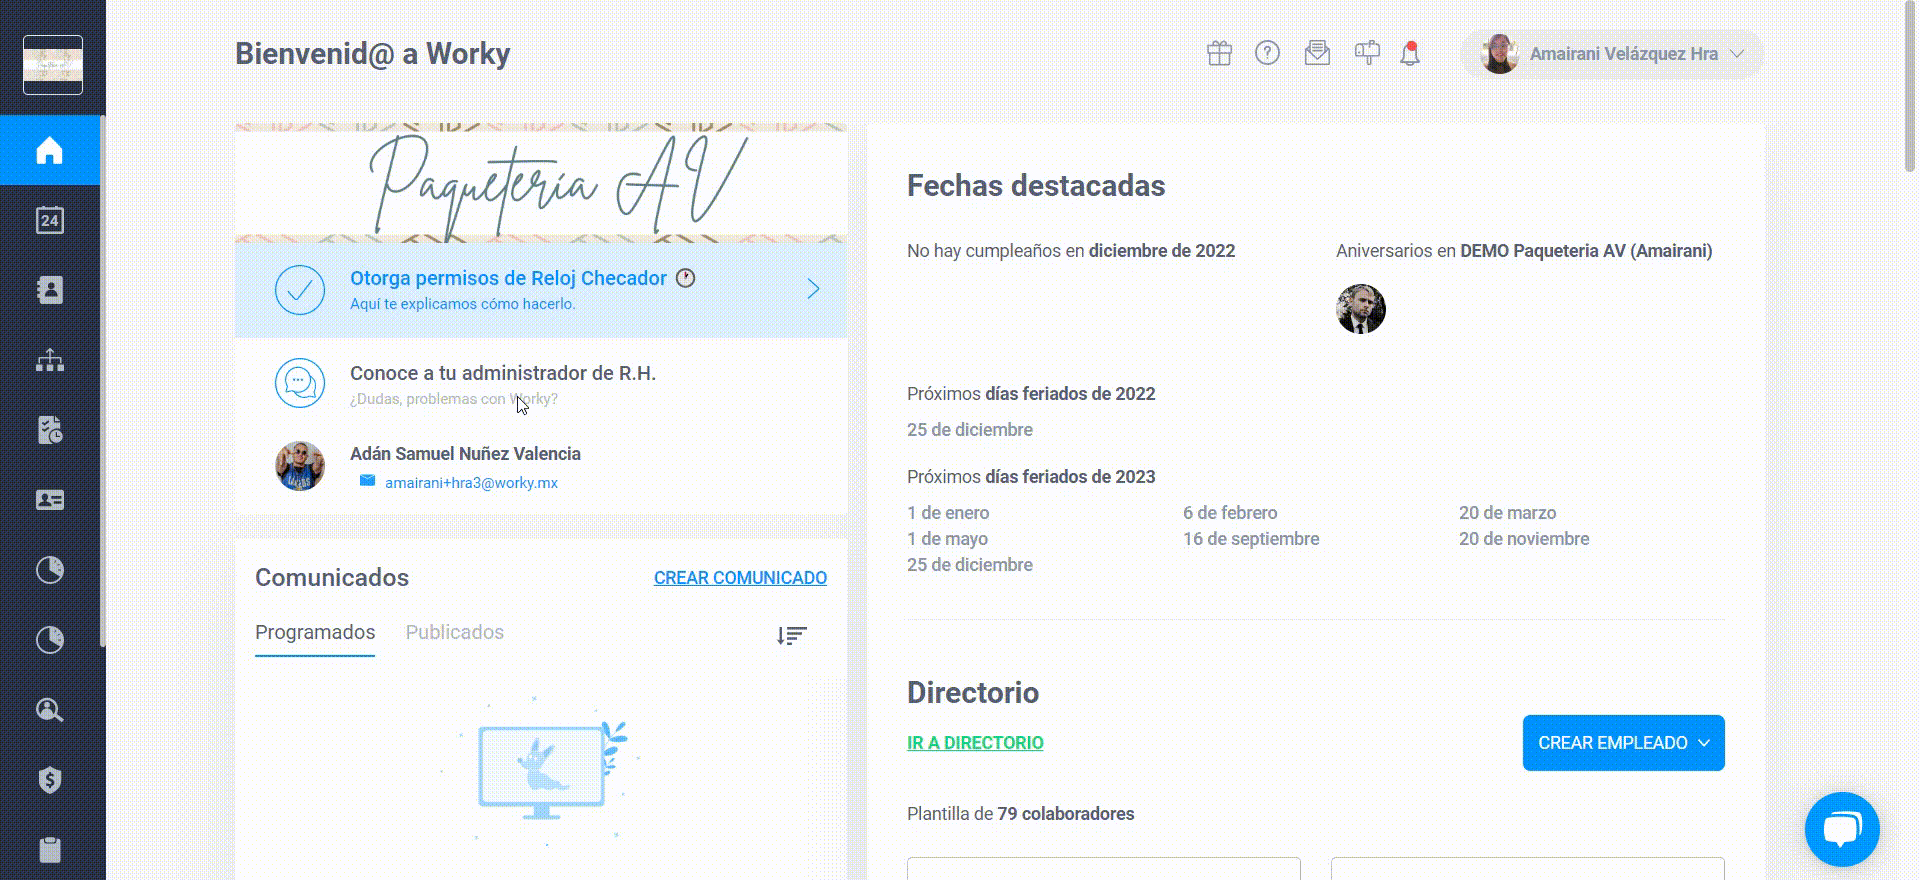Click the signpost icon in header

(x=1367, y=53)
